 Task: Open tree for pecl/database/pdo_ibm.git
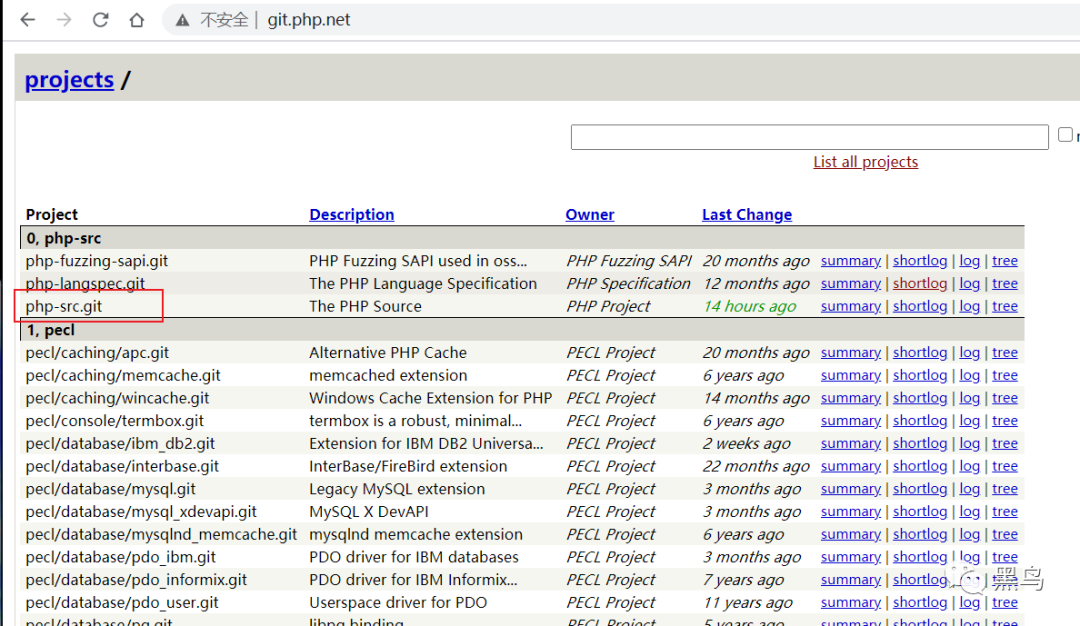click(1004, 557)
